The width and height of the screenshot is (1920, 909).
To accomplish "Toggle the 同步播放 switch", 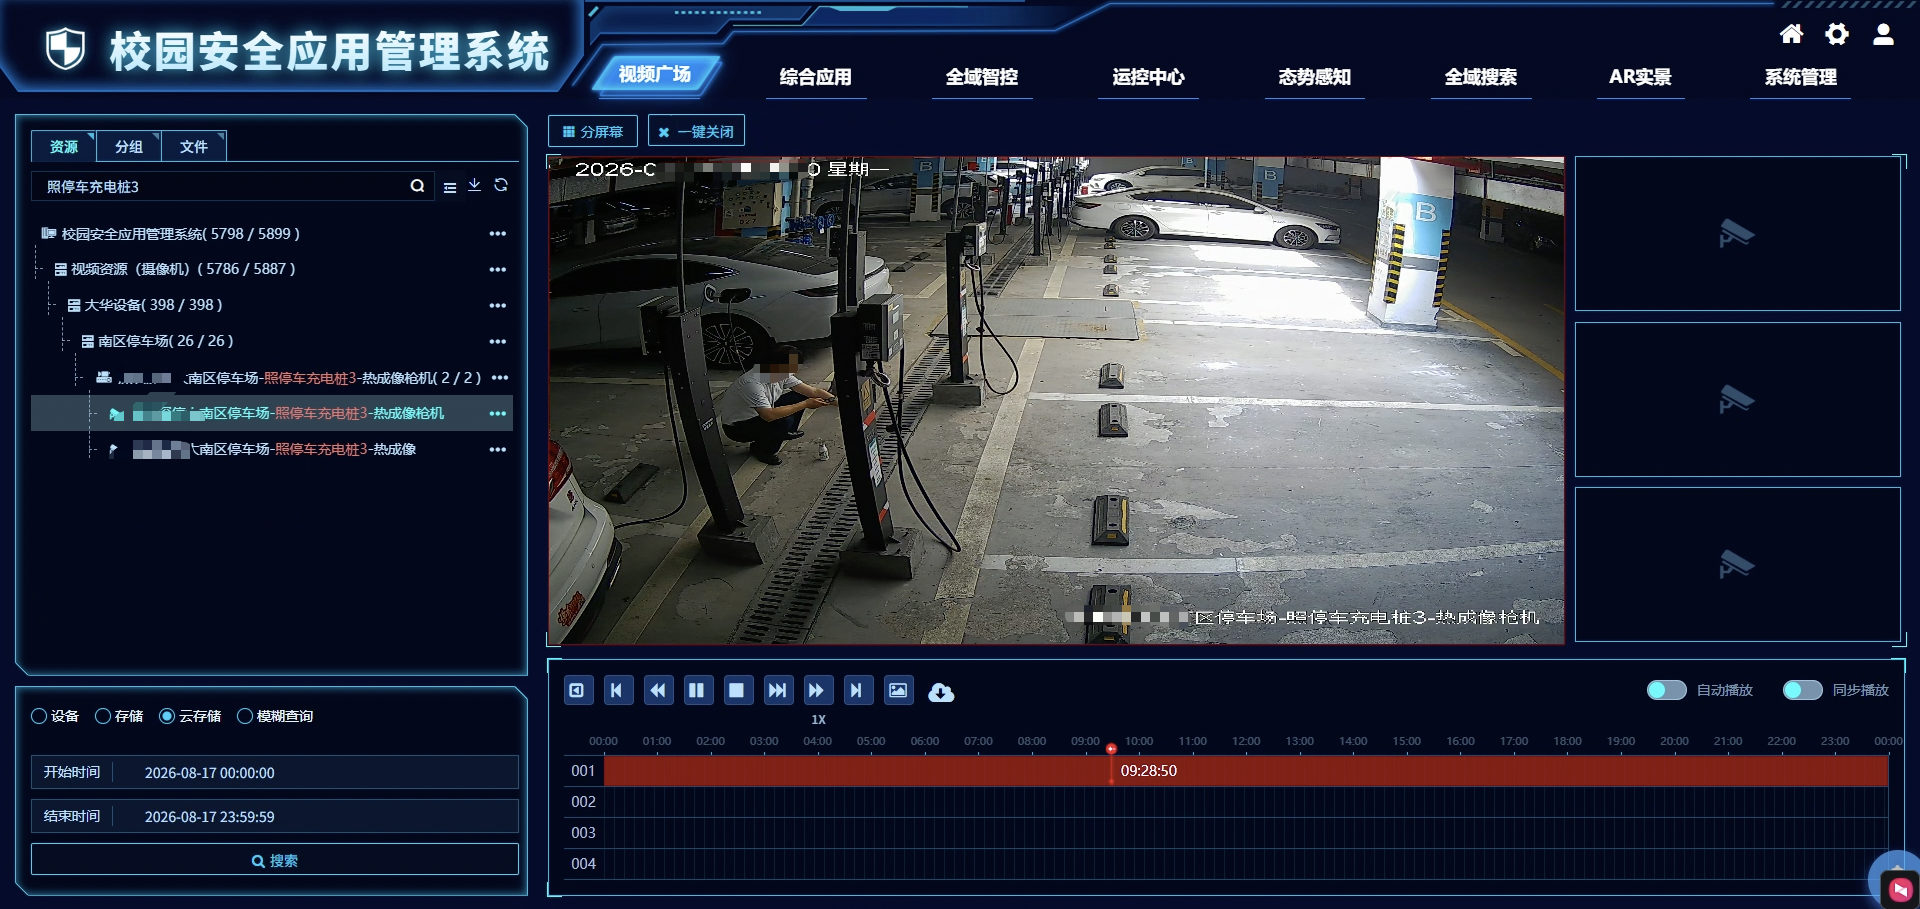I will coord(1803,690).
